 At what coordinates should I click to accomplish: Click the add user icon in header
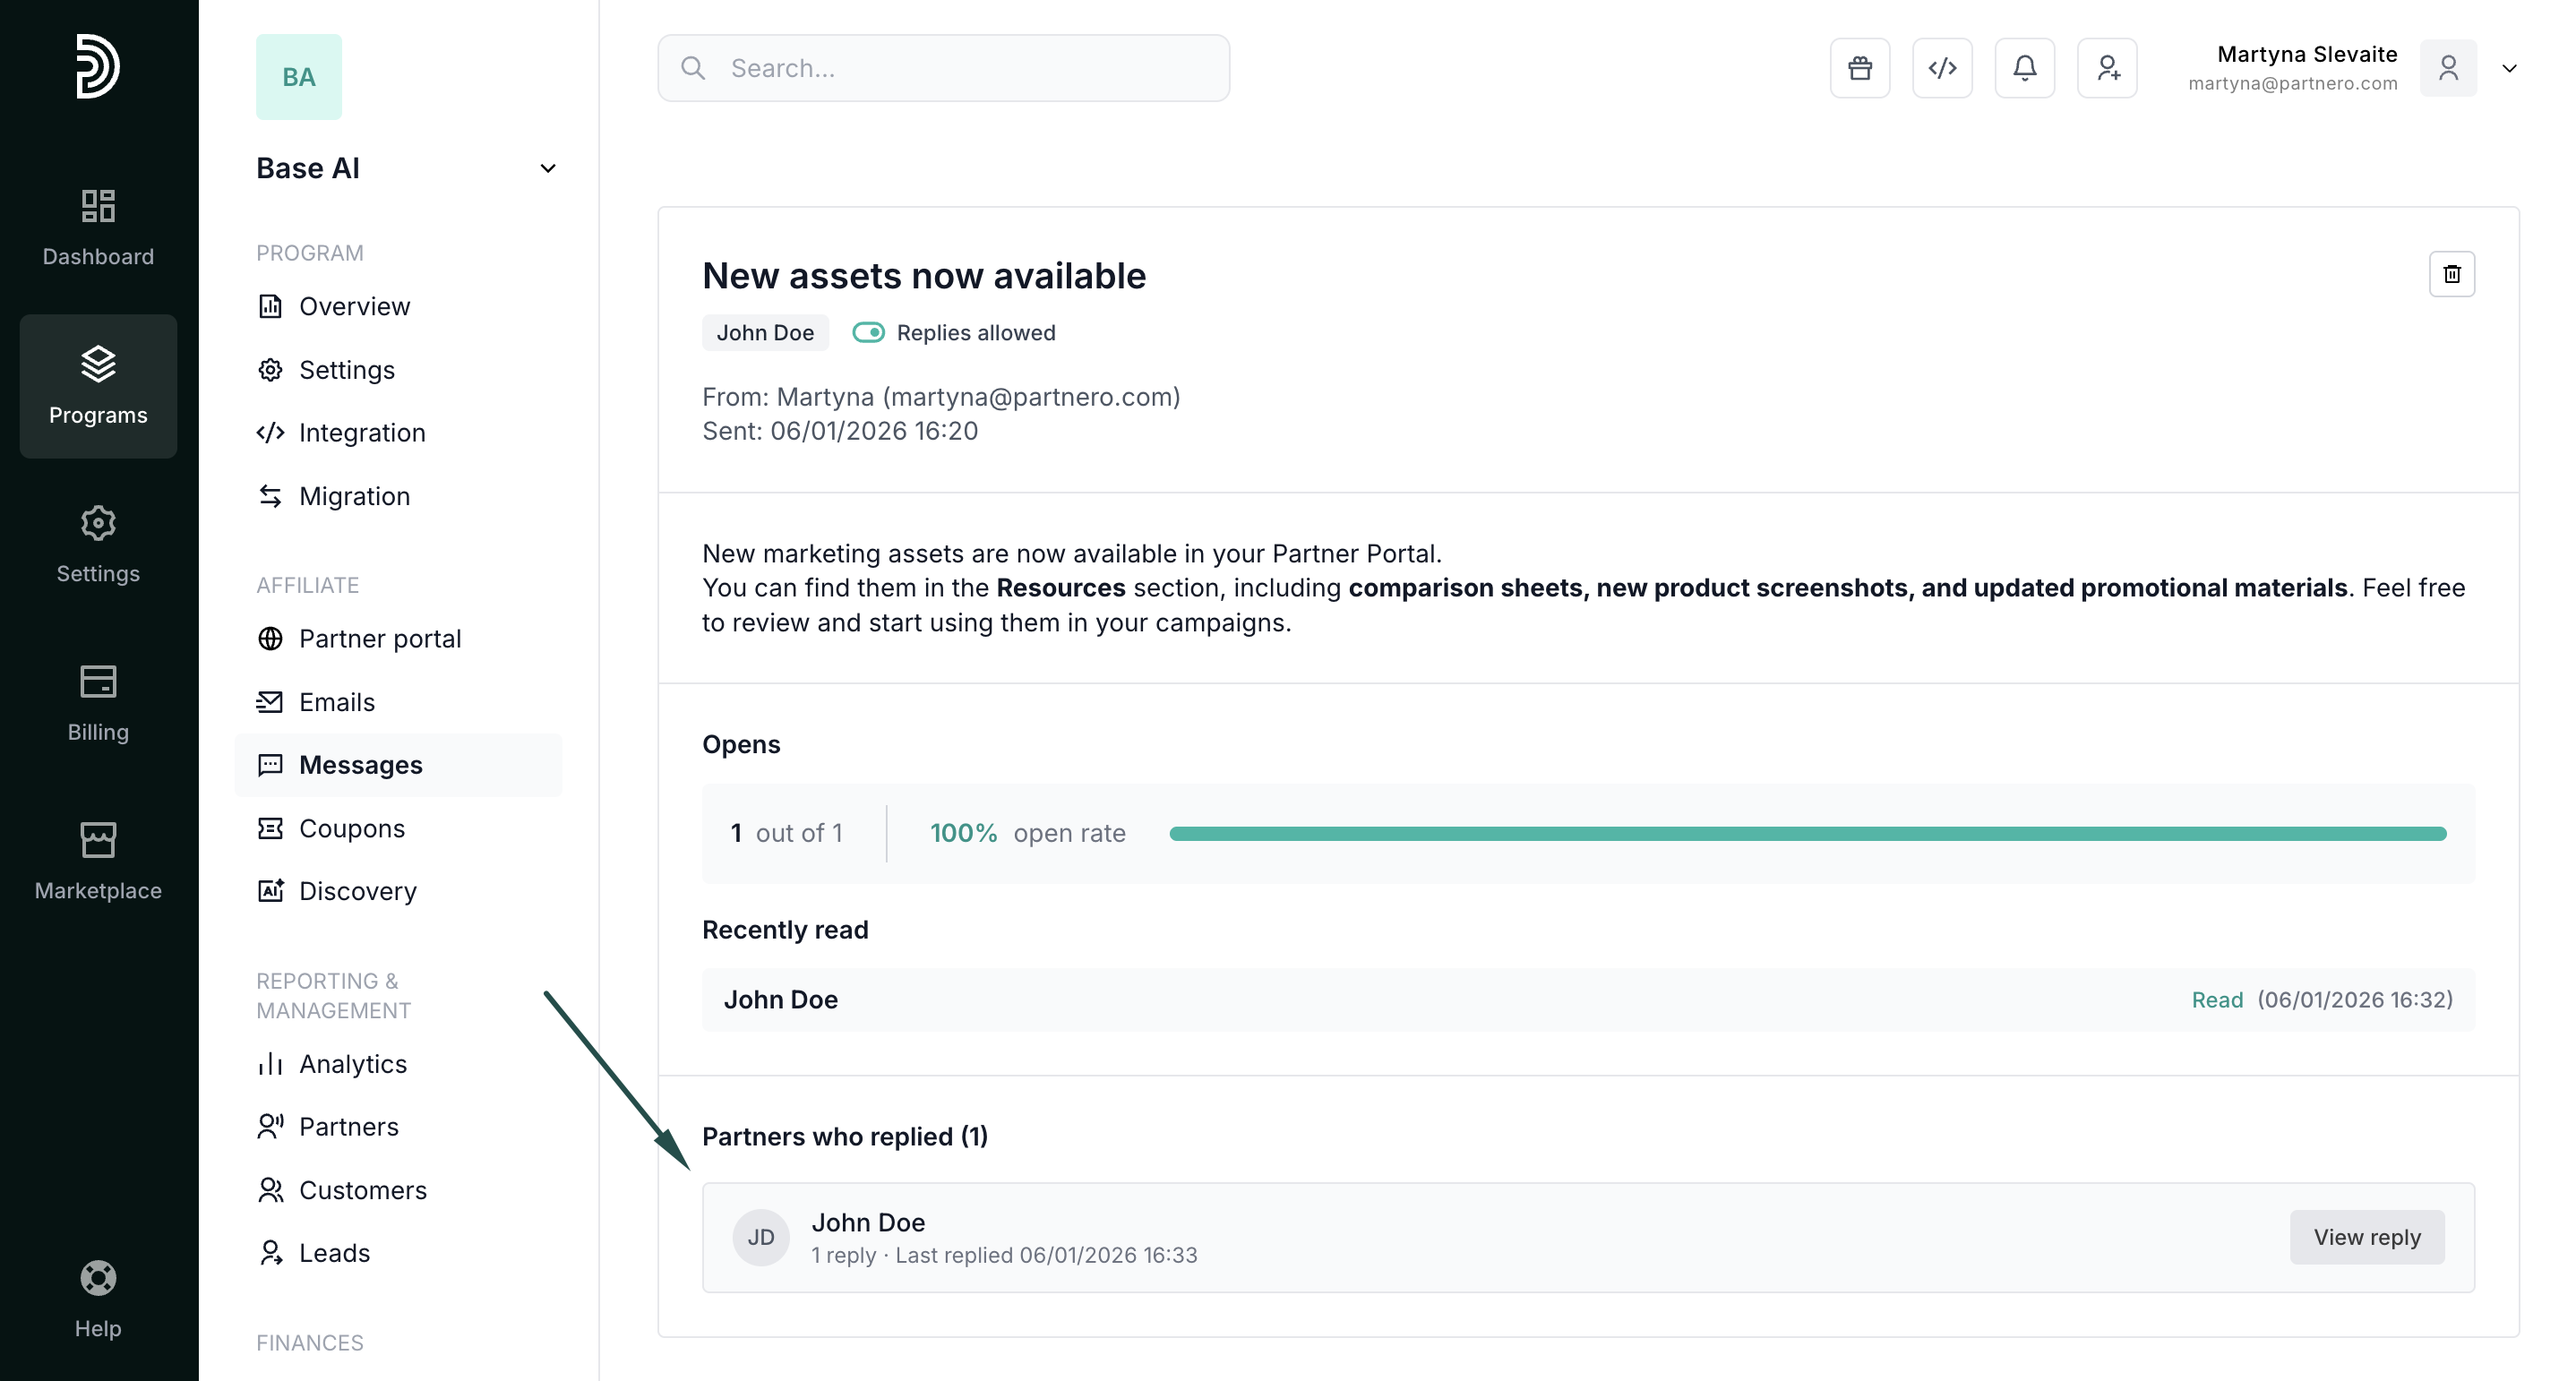[2107, 68]
